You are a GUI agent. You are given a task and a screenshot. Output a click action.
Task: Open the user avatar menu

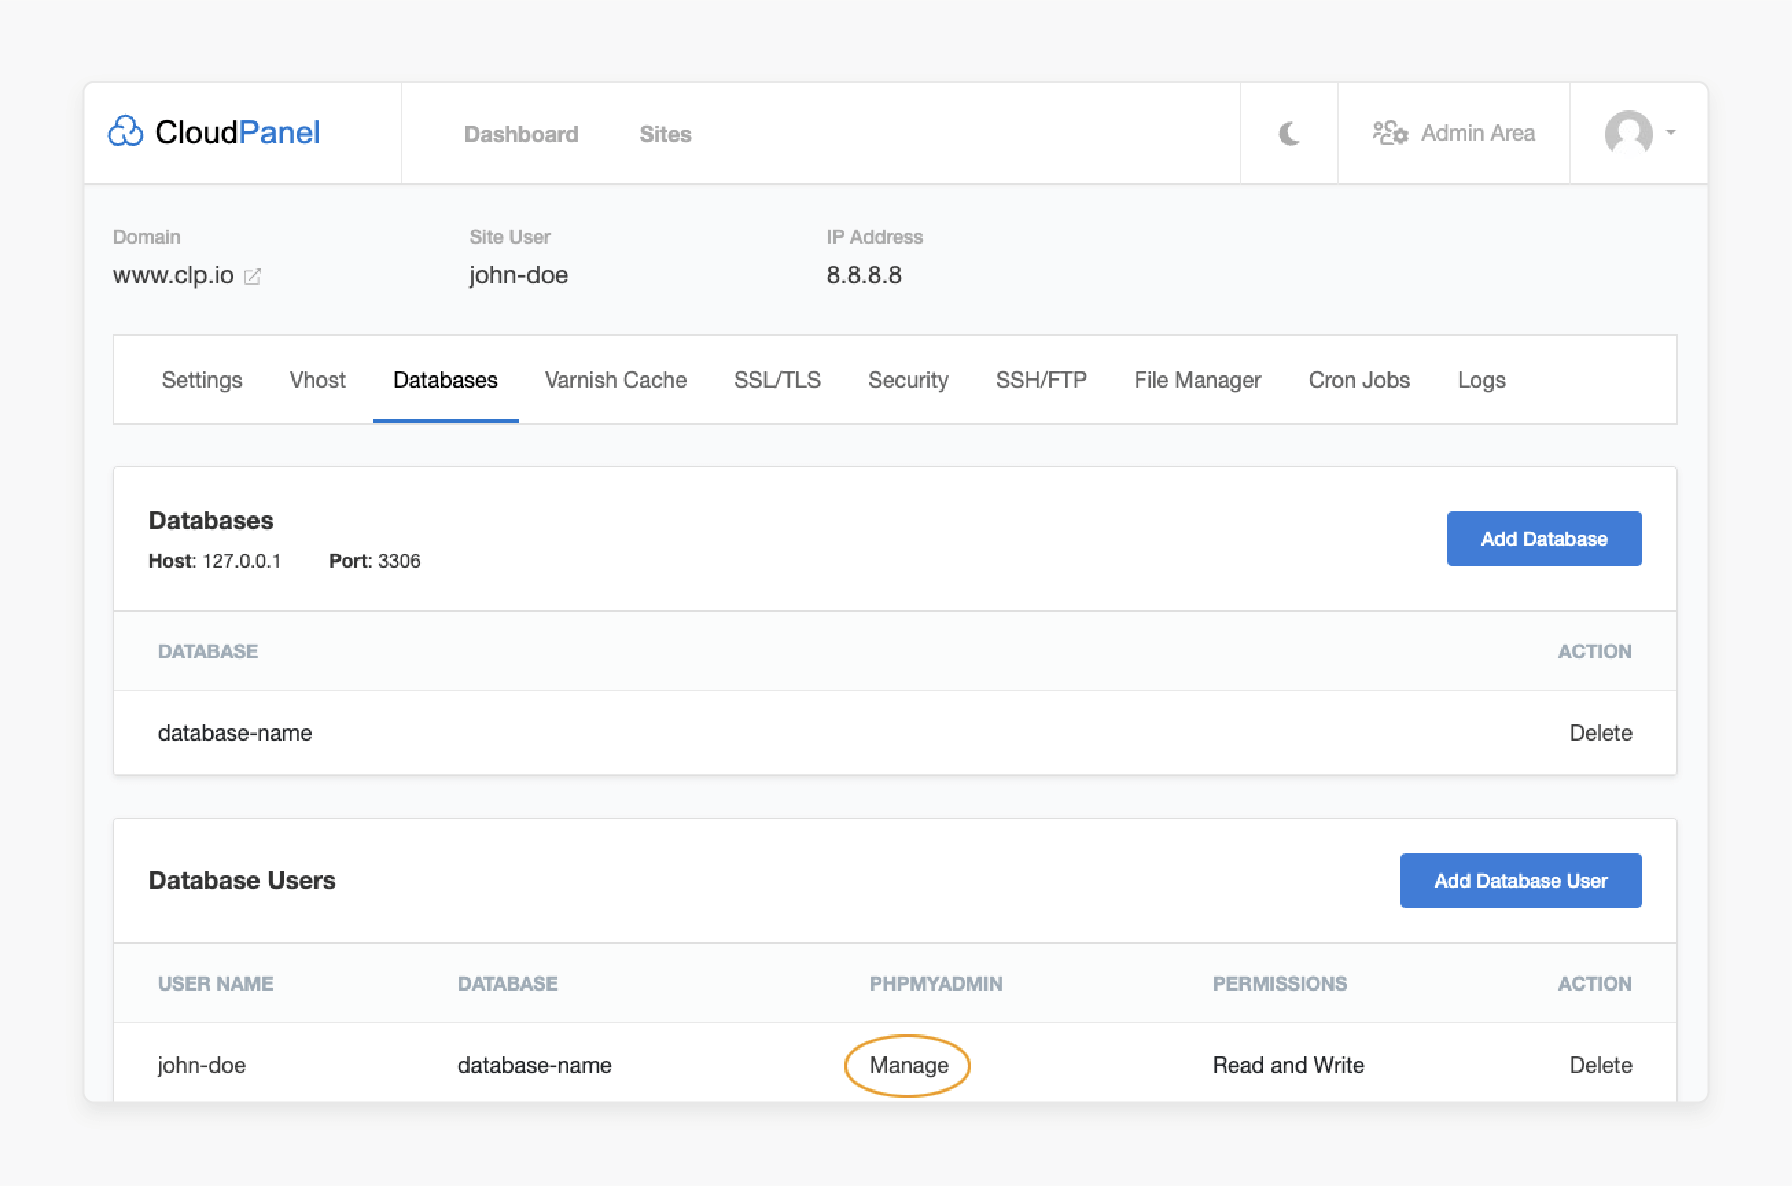click(1628, 132)
